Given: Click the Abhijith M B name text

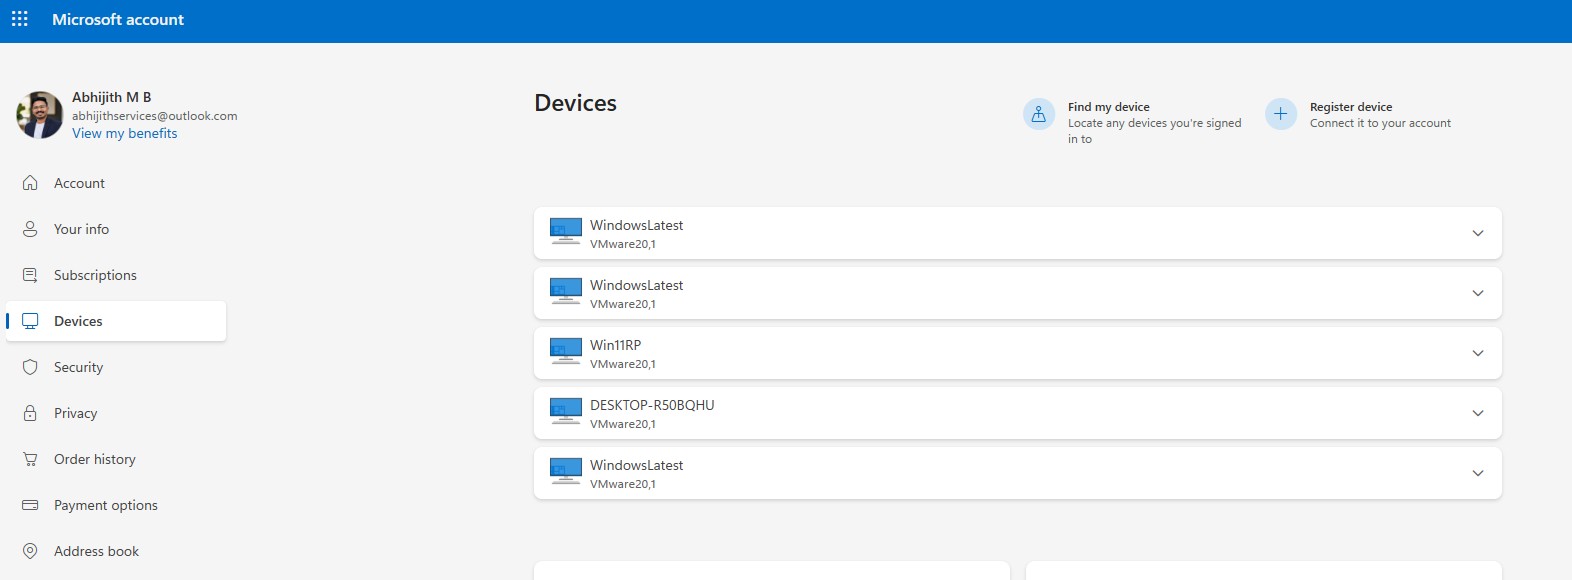Looking at the screenshot, I should (x=112, y=97).
